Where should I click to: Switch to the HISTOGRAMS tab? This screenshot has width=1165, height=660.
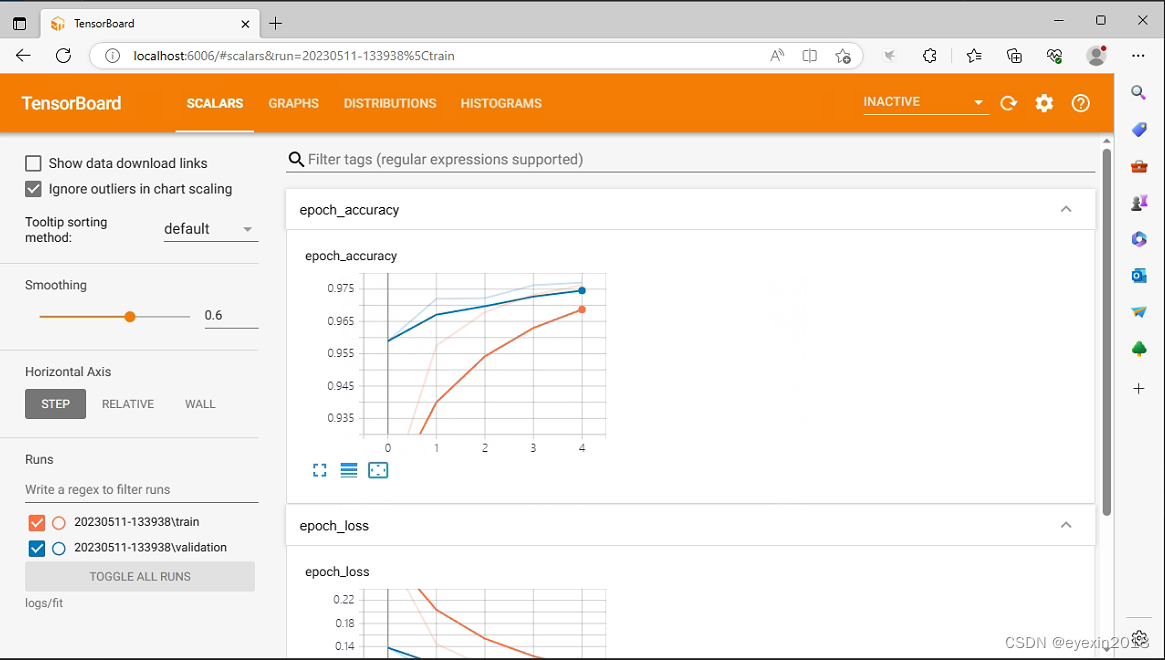point(501,103)
